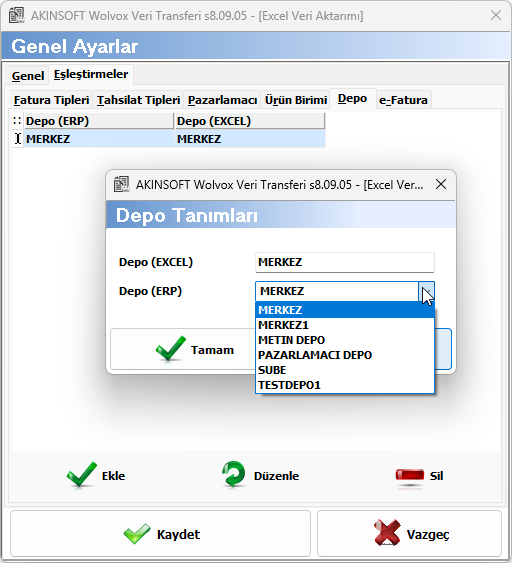Select PAZARLAMACI DEPO option
This screenshot has height=563, width=512.
coord(345,355)
